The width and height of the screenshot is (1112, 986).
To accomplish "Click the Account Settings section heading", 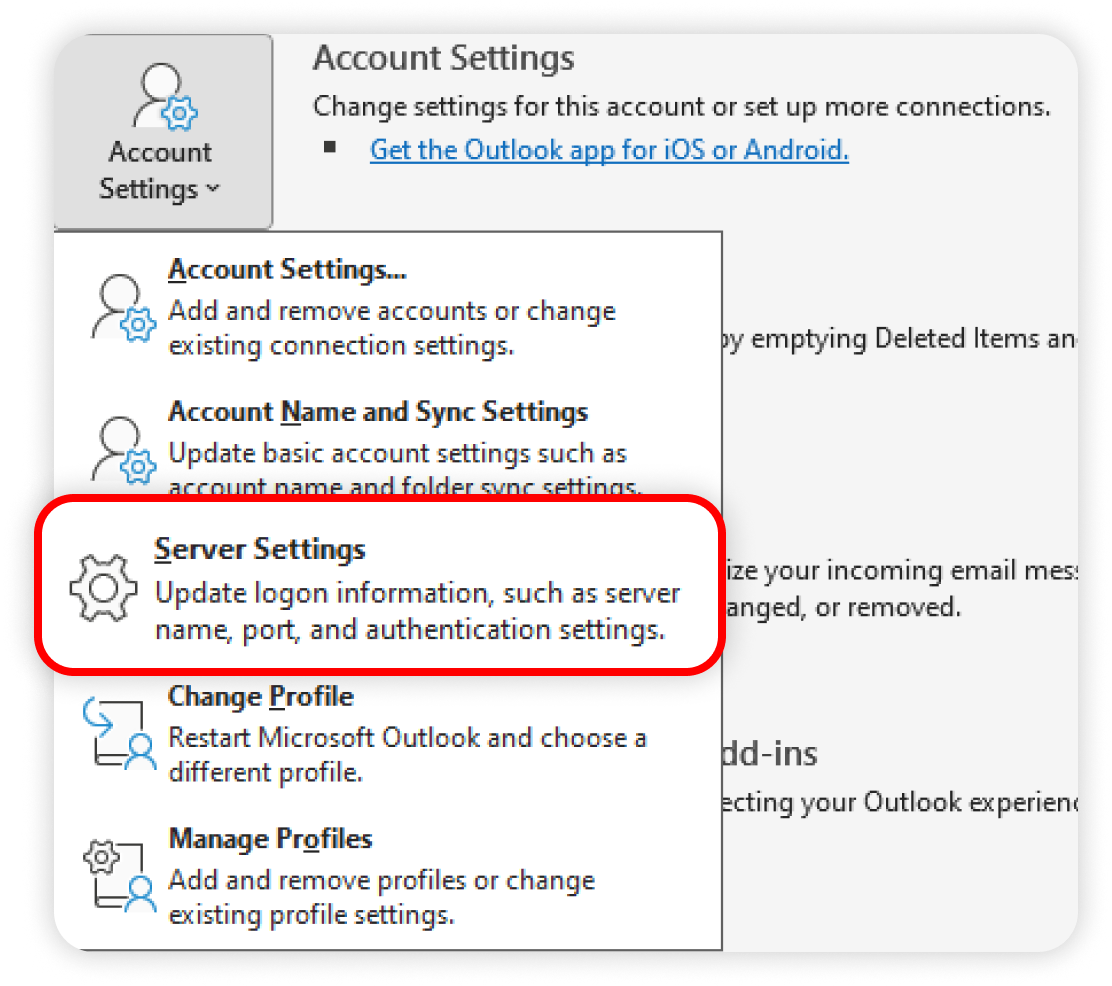I will pos(443,58).
